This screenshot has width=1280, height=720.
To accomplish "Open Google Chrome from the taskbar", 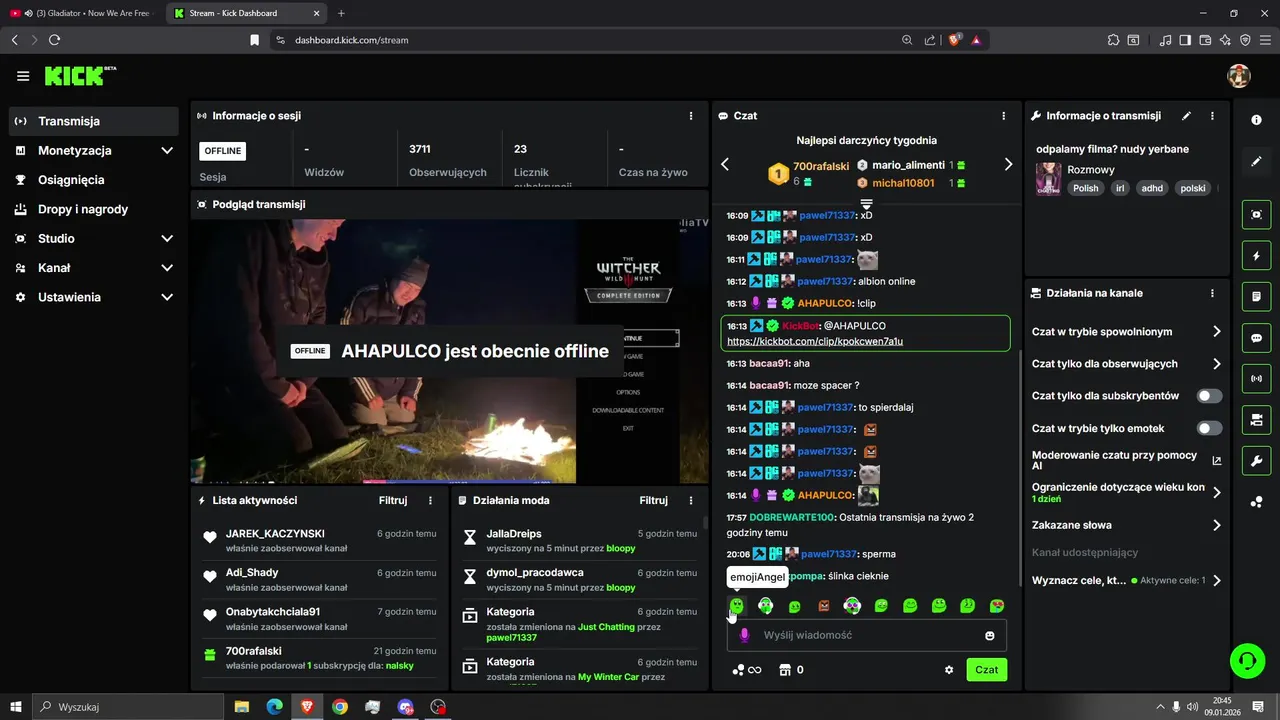I will point(340,707).
